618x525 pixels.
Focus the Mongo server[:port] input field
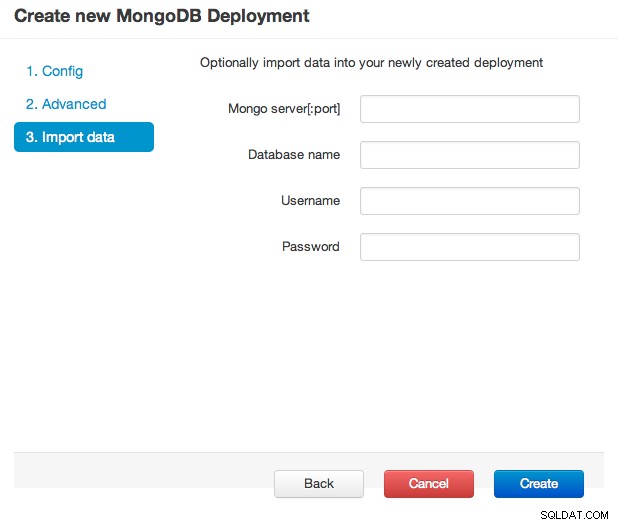click(470, 109)
